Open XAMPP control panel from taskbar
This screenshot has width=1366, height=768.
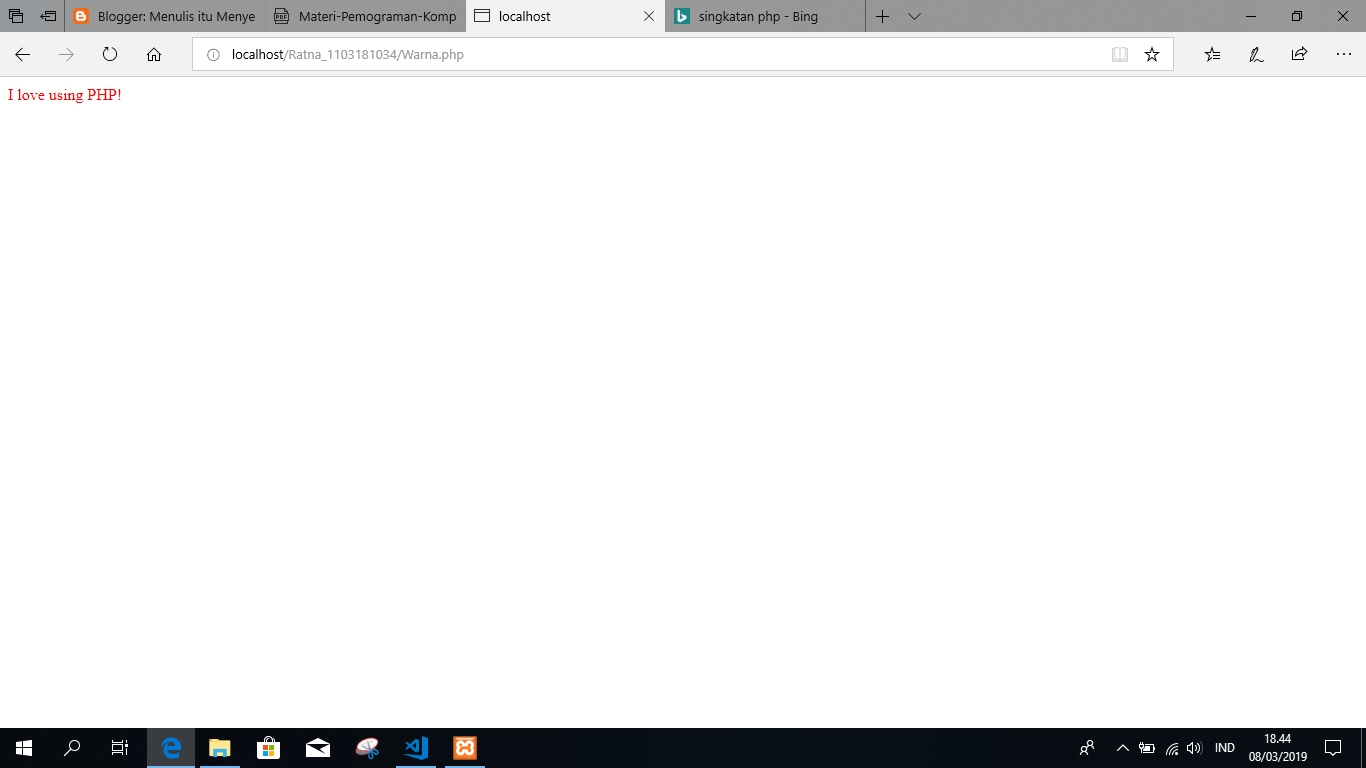465,748
